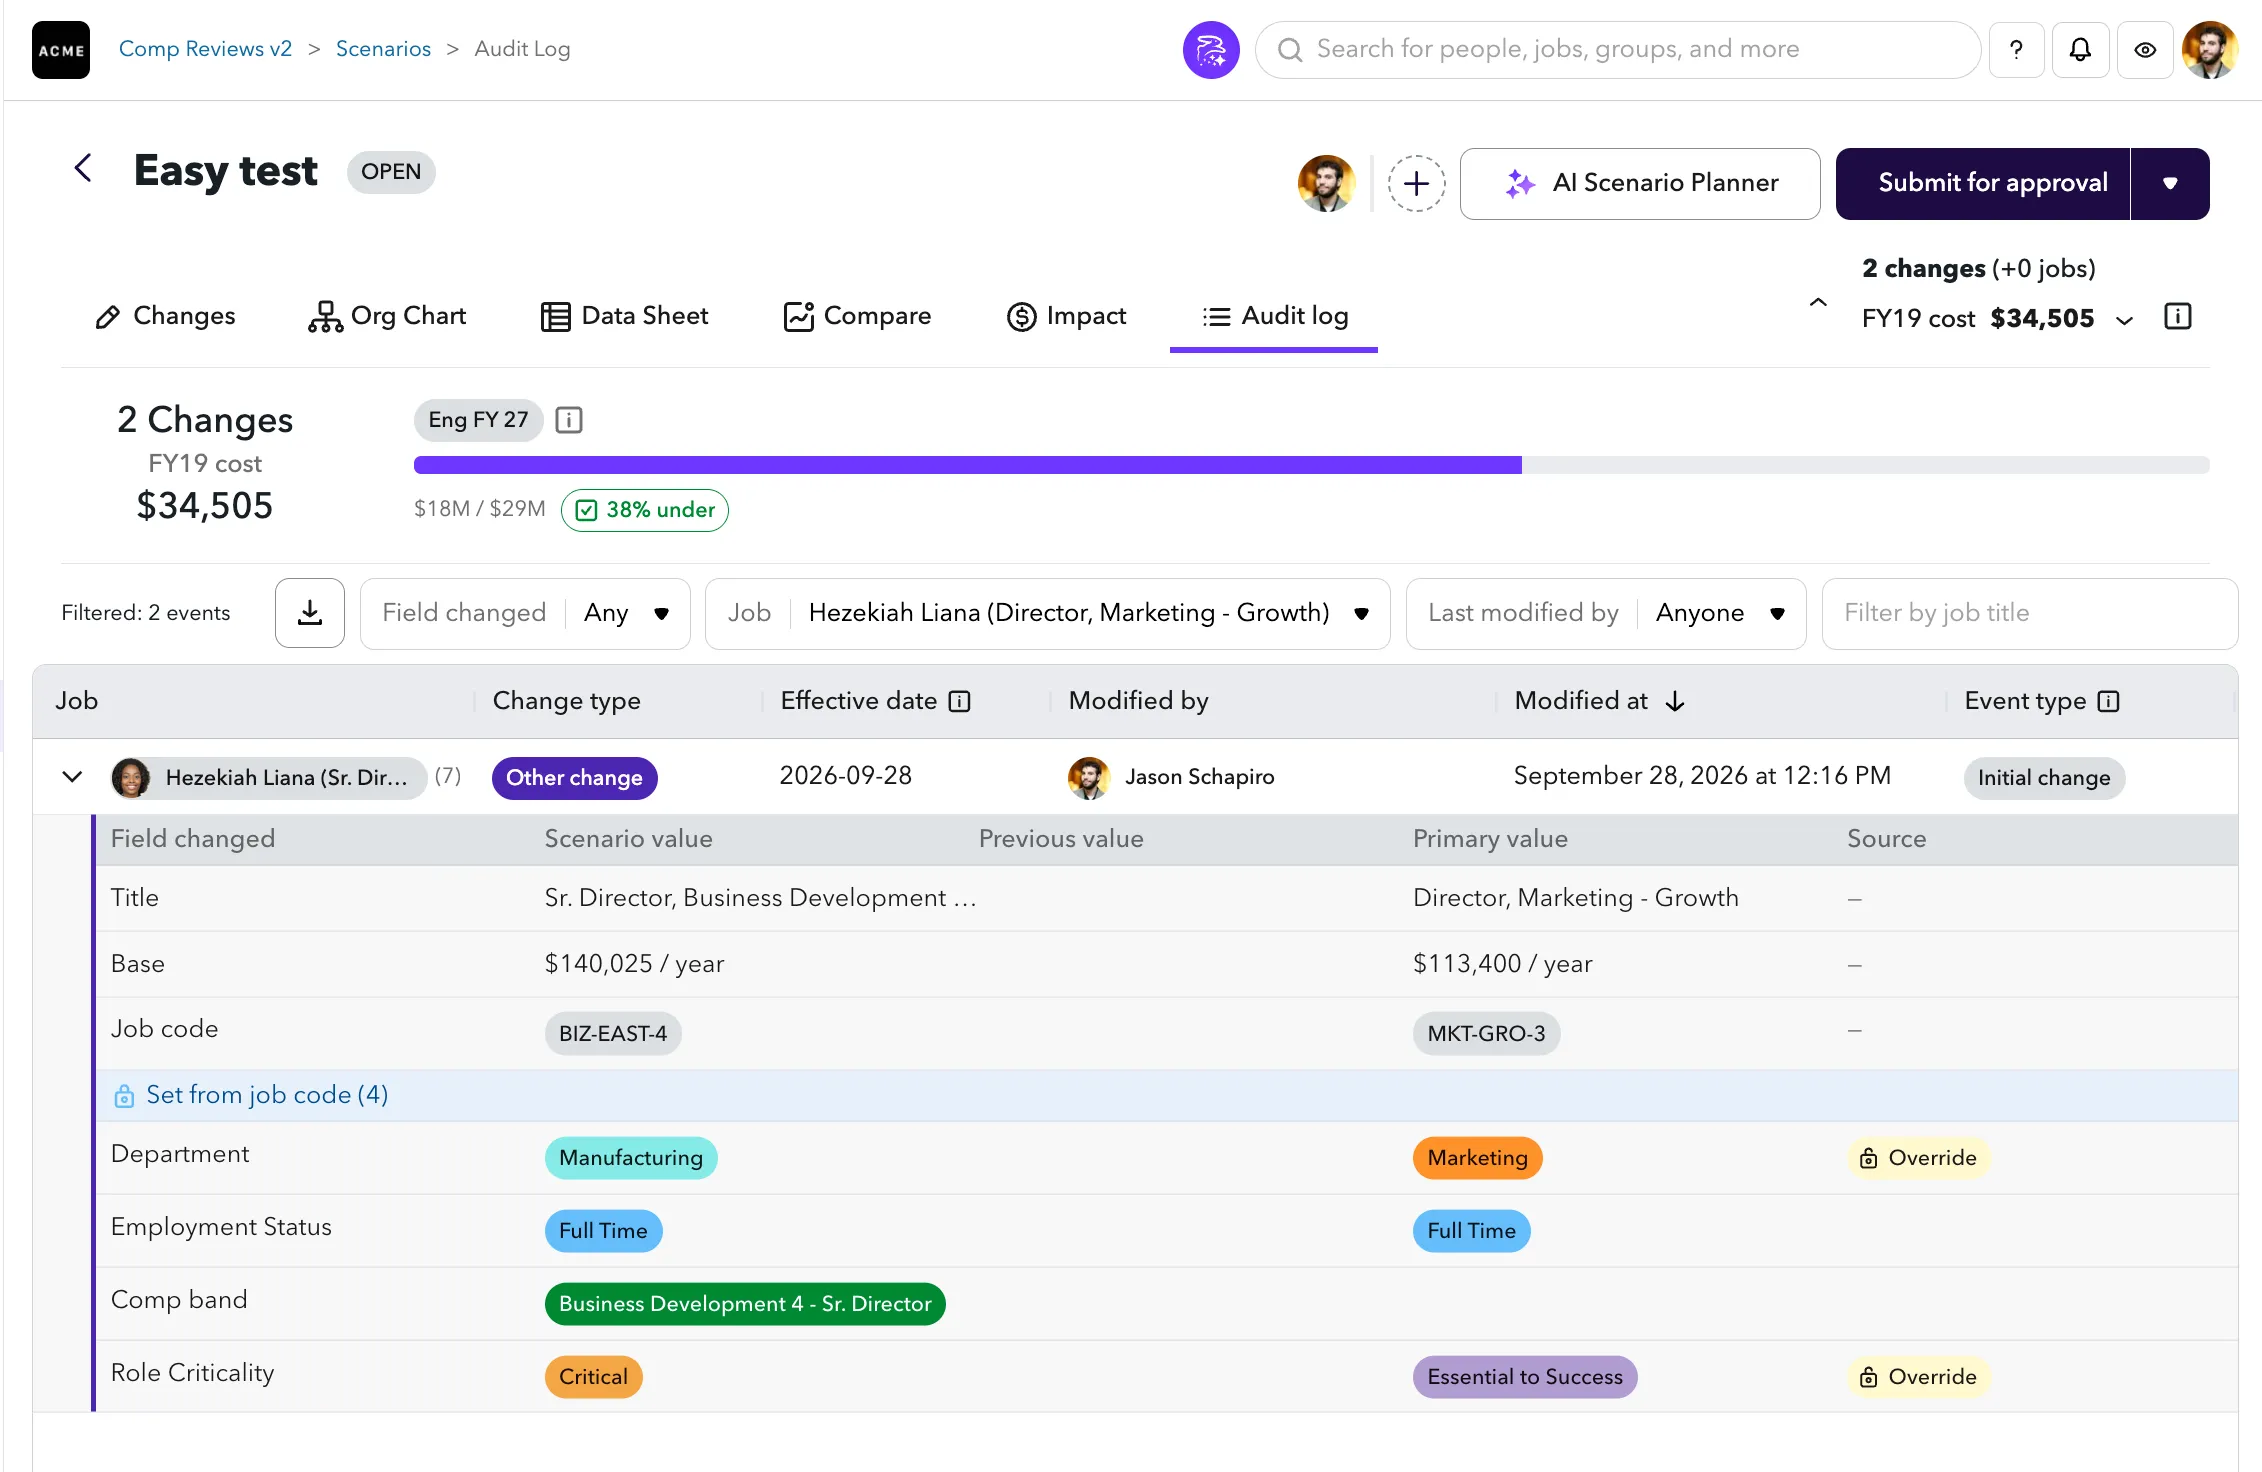Open the notifications bell
Viewport: 2262px width, 1472px height.
tap(2080, 50)
